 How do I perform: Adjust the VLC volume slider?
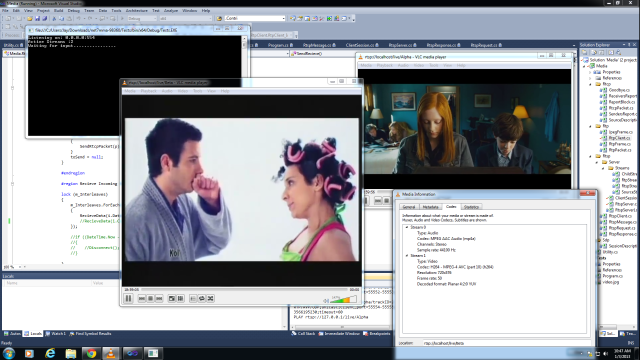point(343,300)
